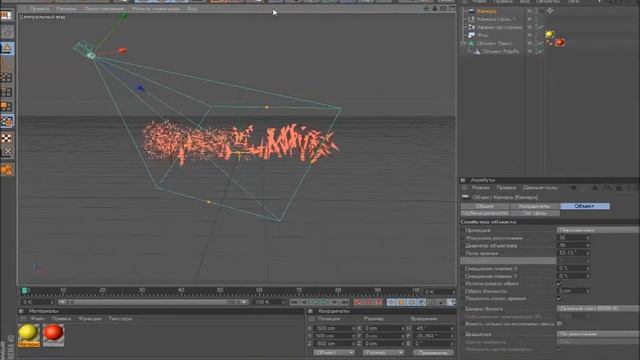Toggle the Использовать обрез checkbox
The height and width of the screenshot is (360, 640).
click(x=559, y=284)
